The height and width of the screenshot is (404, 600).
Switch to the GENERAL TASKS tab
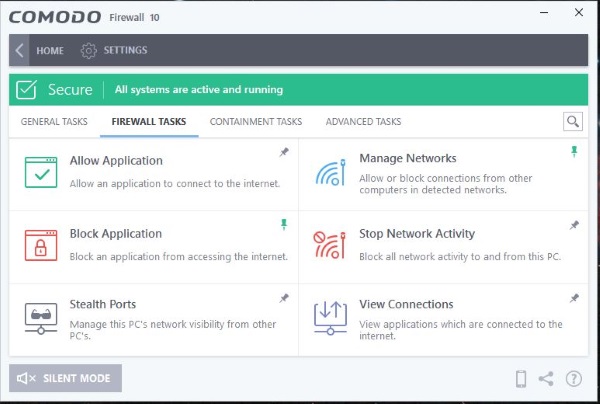[x=54, y=122]
